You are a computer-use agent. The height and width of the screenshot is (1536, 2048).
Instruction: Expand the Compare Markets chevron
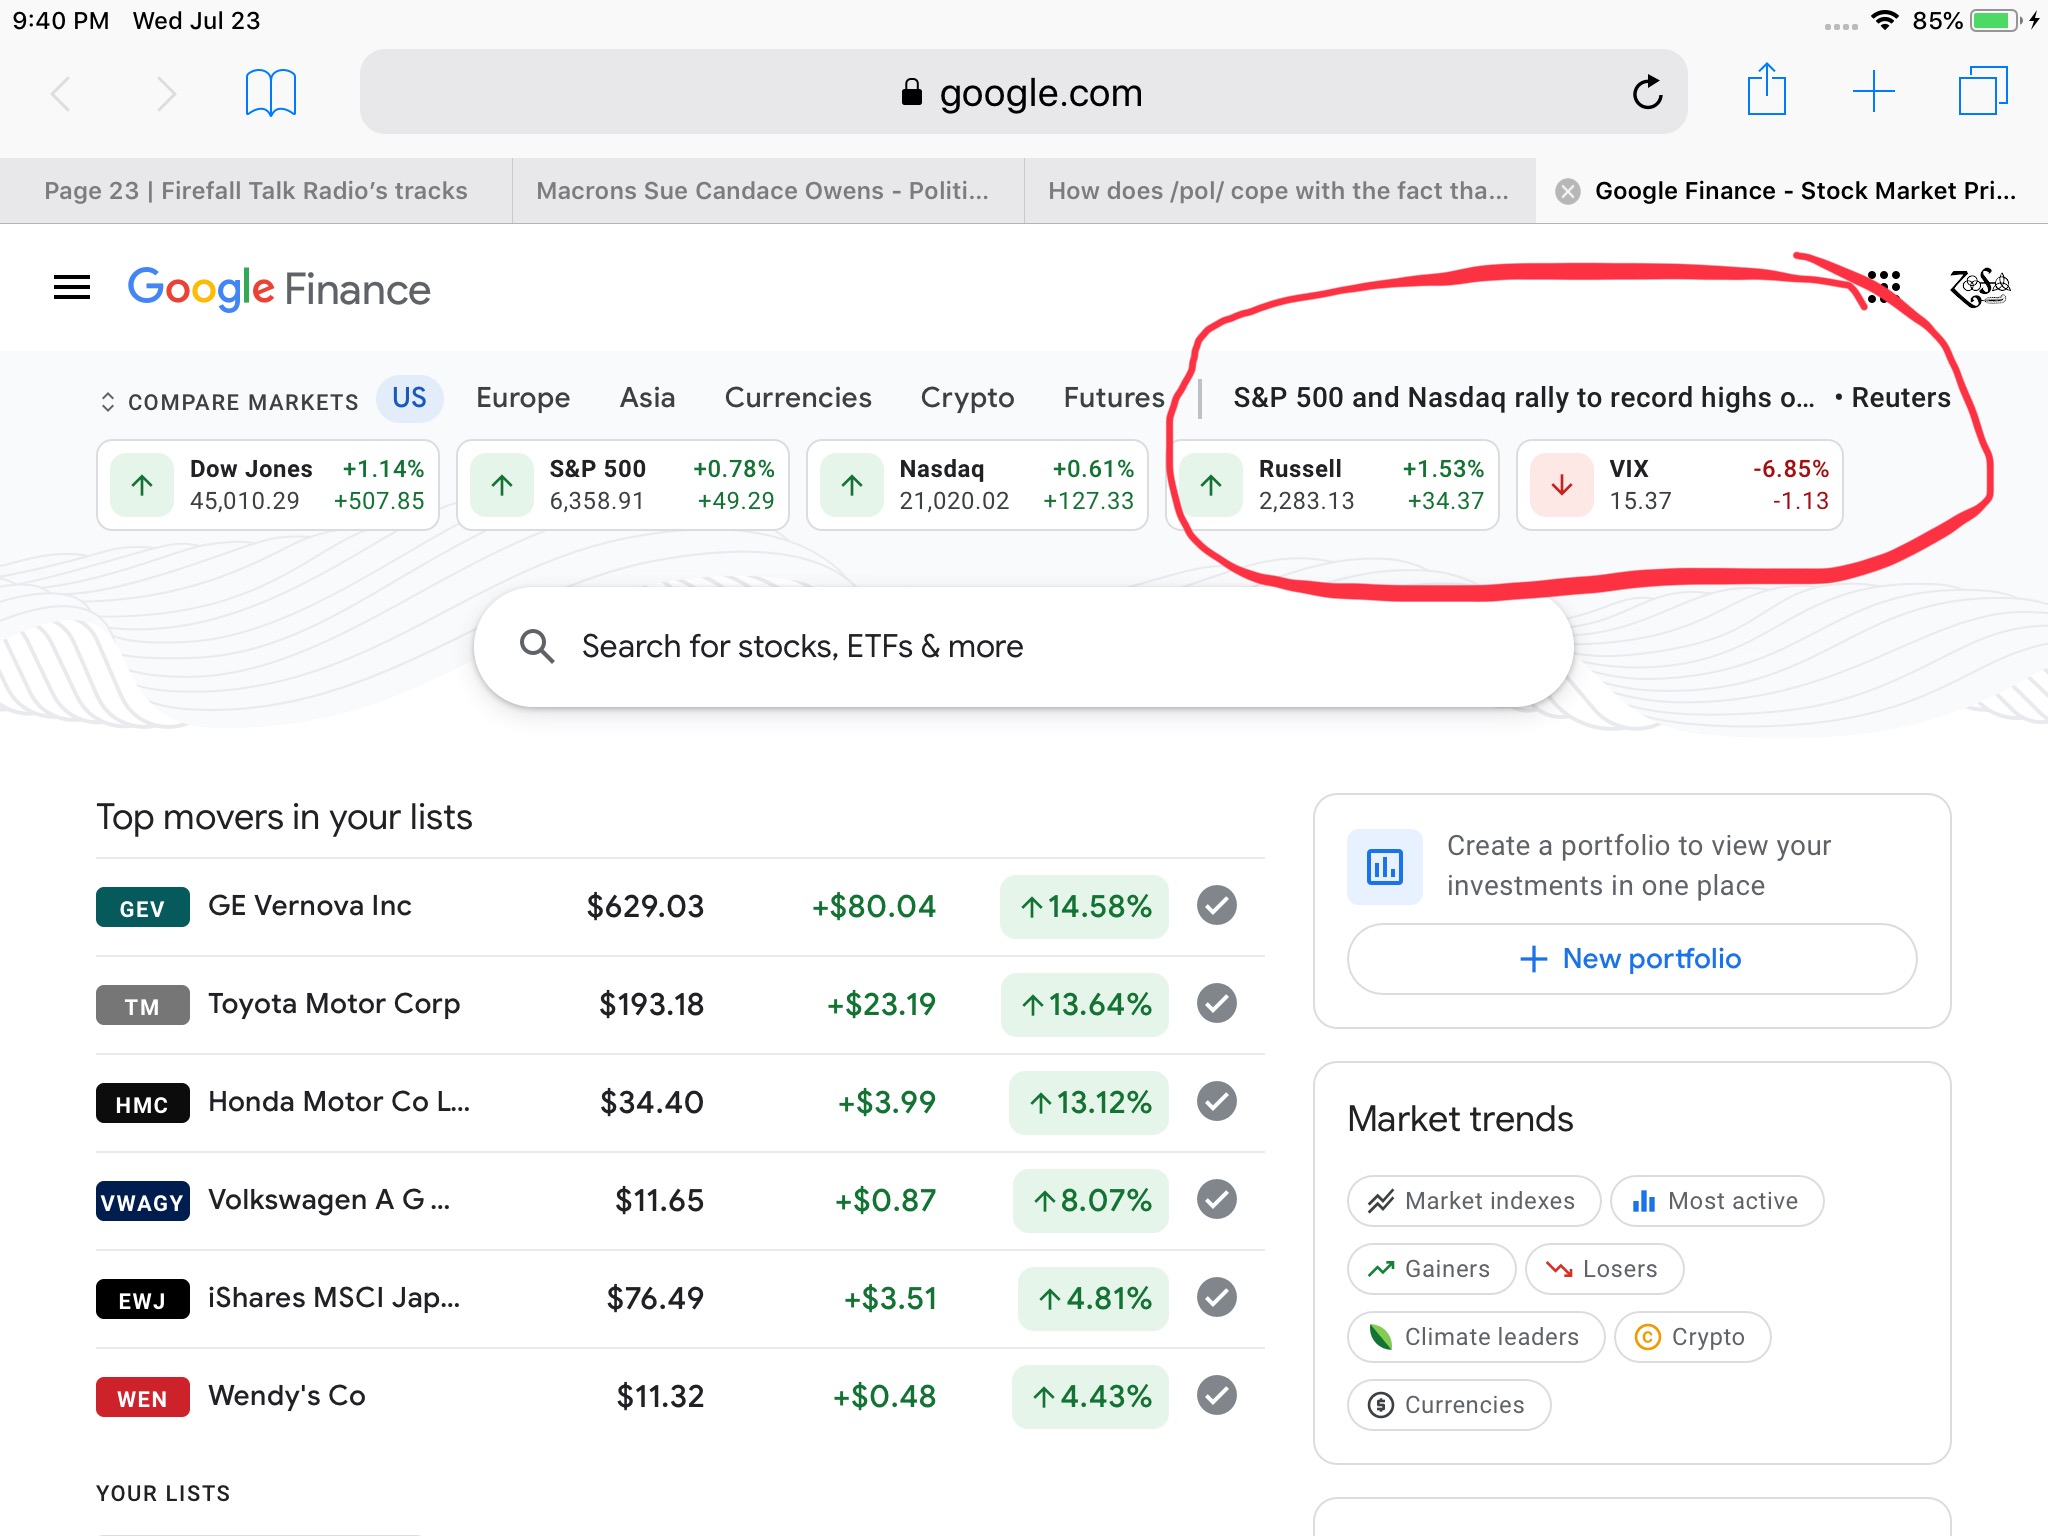point(108,402)
